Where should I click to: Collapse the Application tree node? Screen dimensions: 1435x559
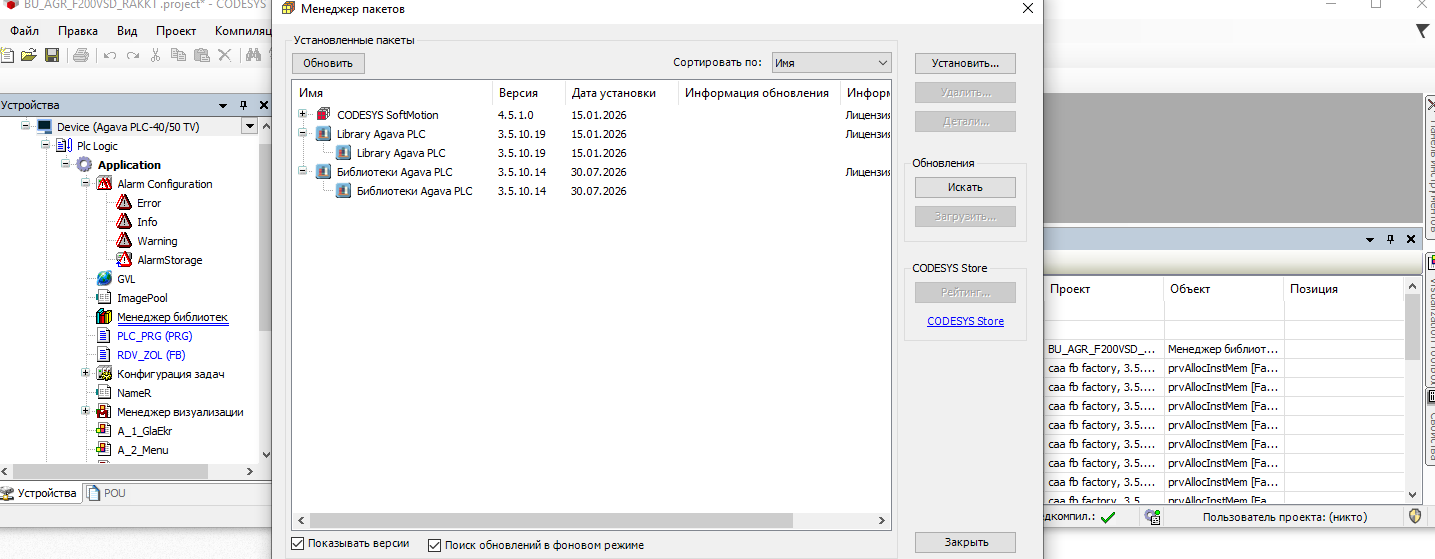pyautogui.click(x=65, y=165)
